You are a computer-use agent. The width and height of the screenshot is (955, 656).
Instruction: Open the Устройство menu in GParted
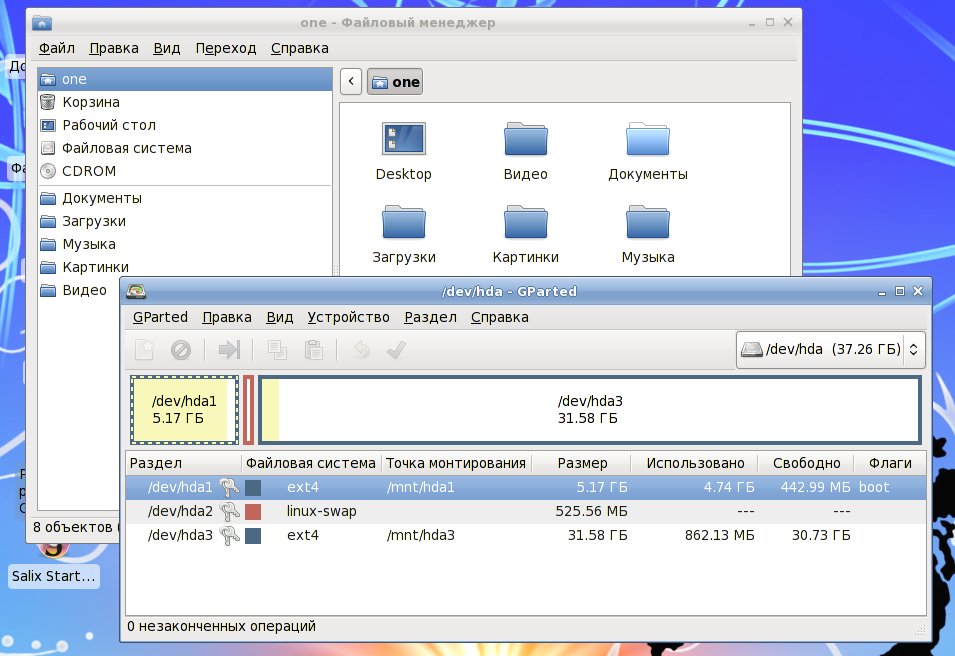[x=348, y=317]
